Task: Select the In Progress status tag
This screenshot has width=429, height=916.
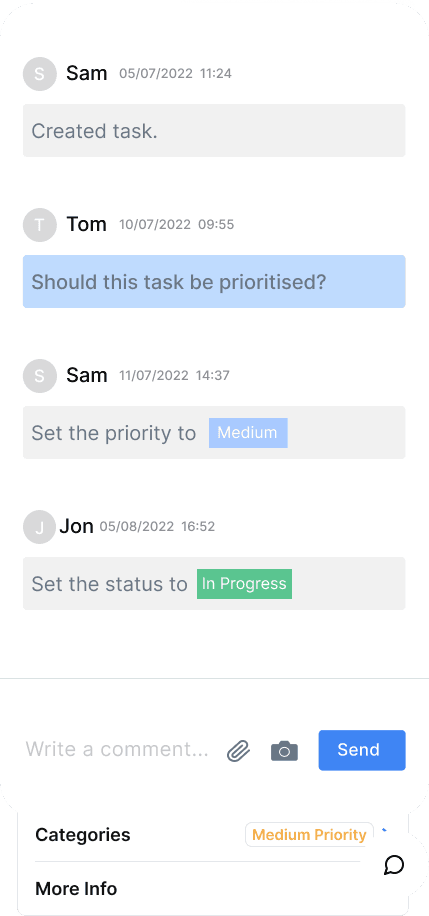Action: click(x=244, y=584)
